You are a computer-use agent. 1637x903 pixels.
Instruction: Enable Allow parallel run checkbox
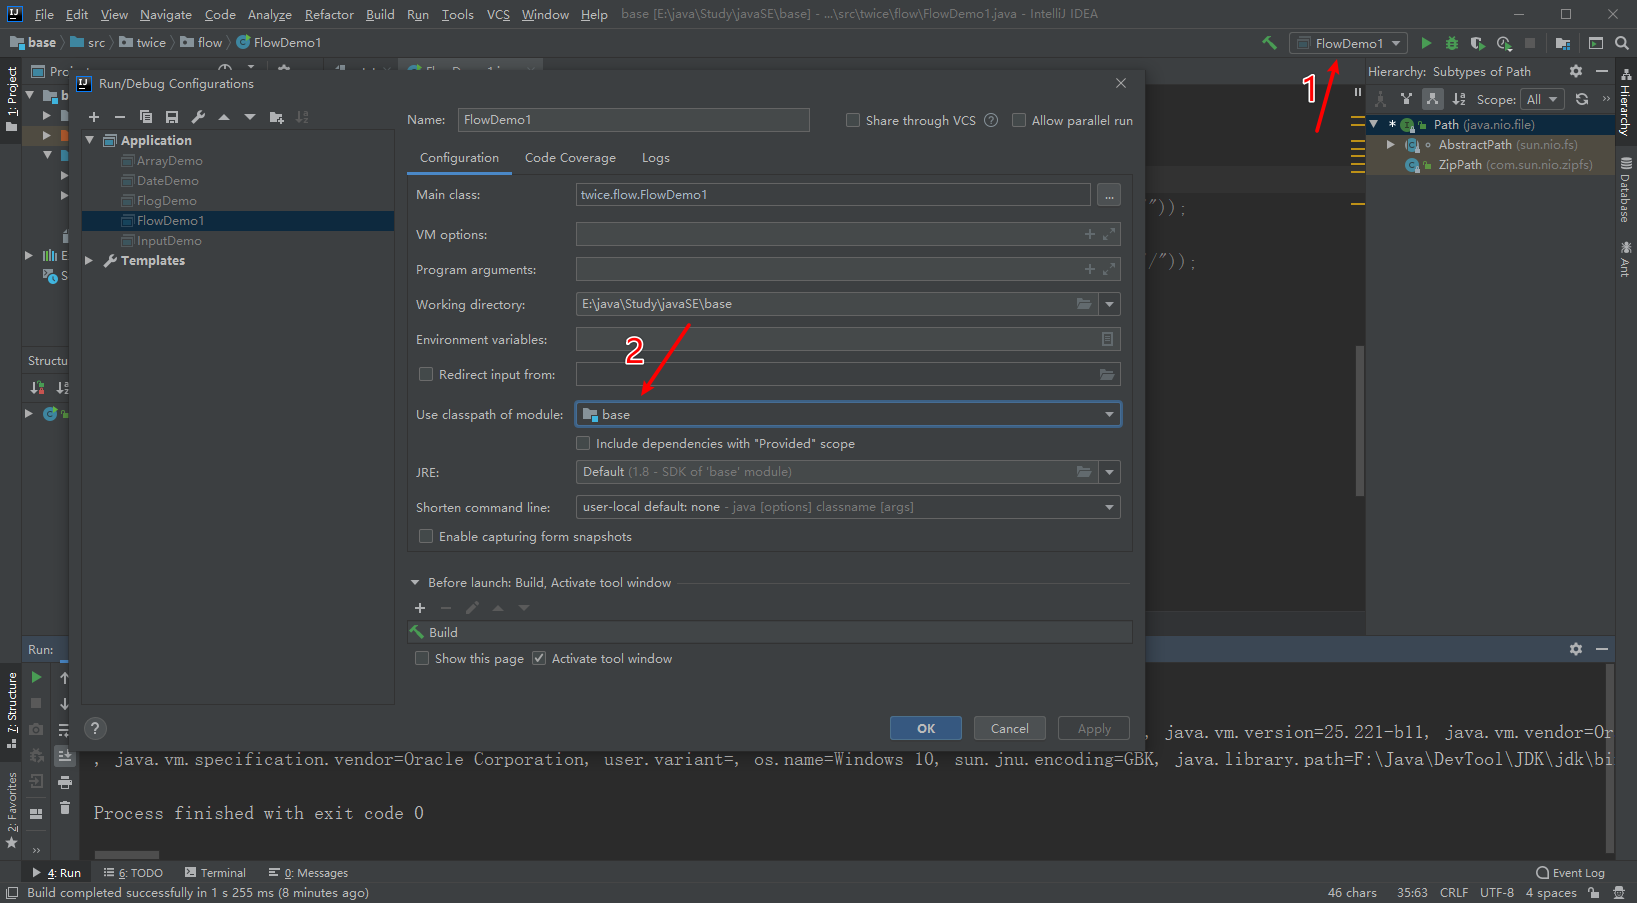[x=1019, y=120]
